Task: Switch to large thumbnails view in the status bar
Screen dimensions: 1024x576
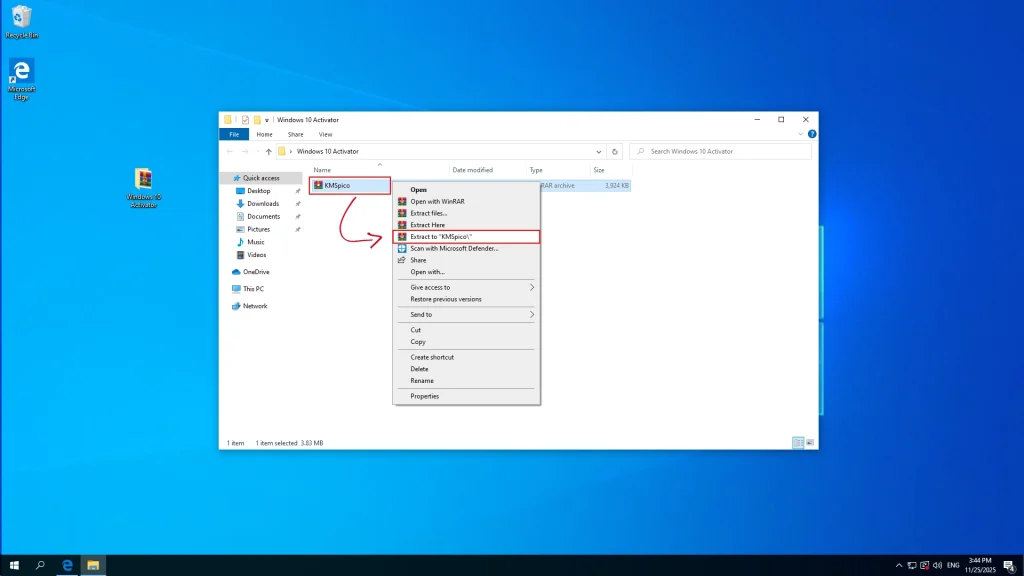Action: pos(810,441)
